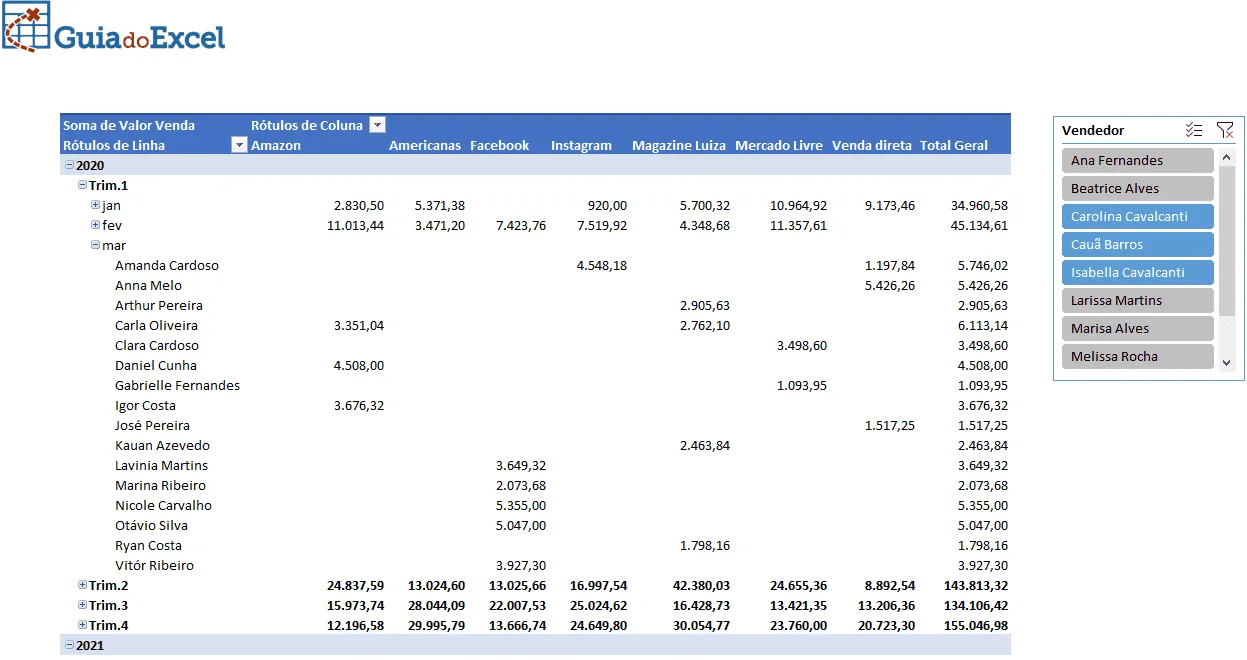Collapse the 2021 year group
This screenshot has height=660, width=1247.
pos(69,645)
